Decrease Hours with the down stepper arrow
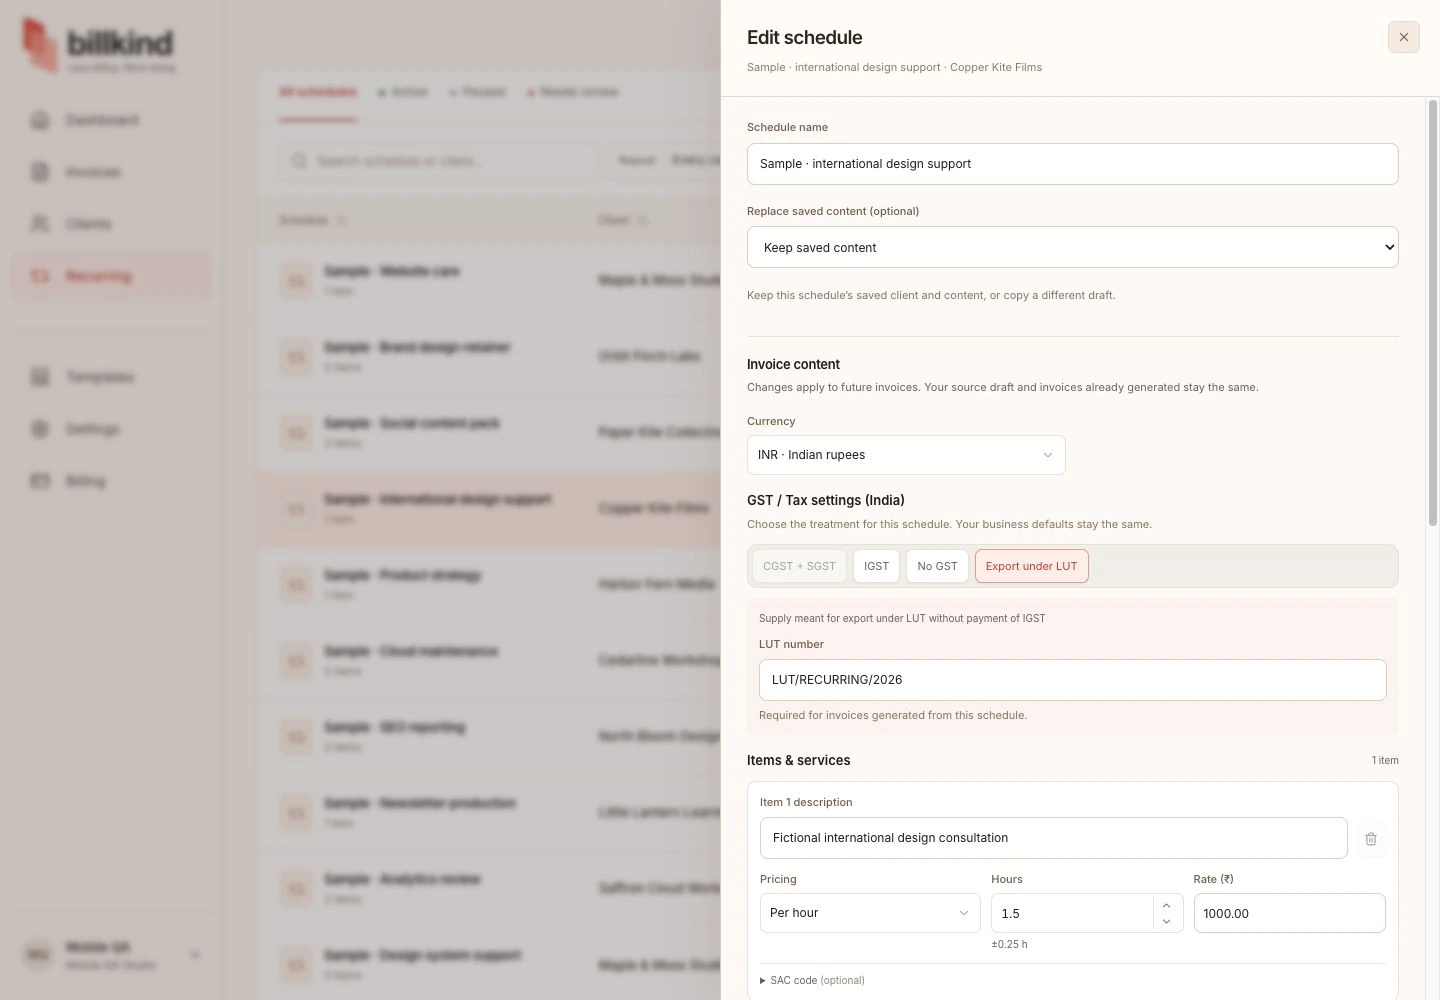 1166,921
